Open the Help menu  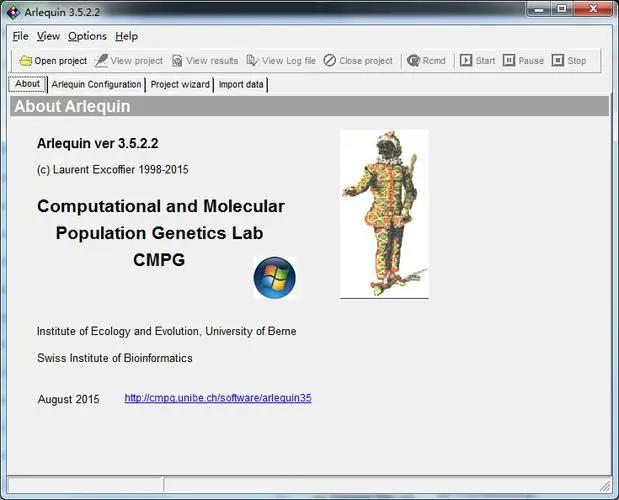click(126, 36)
